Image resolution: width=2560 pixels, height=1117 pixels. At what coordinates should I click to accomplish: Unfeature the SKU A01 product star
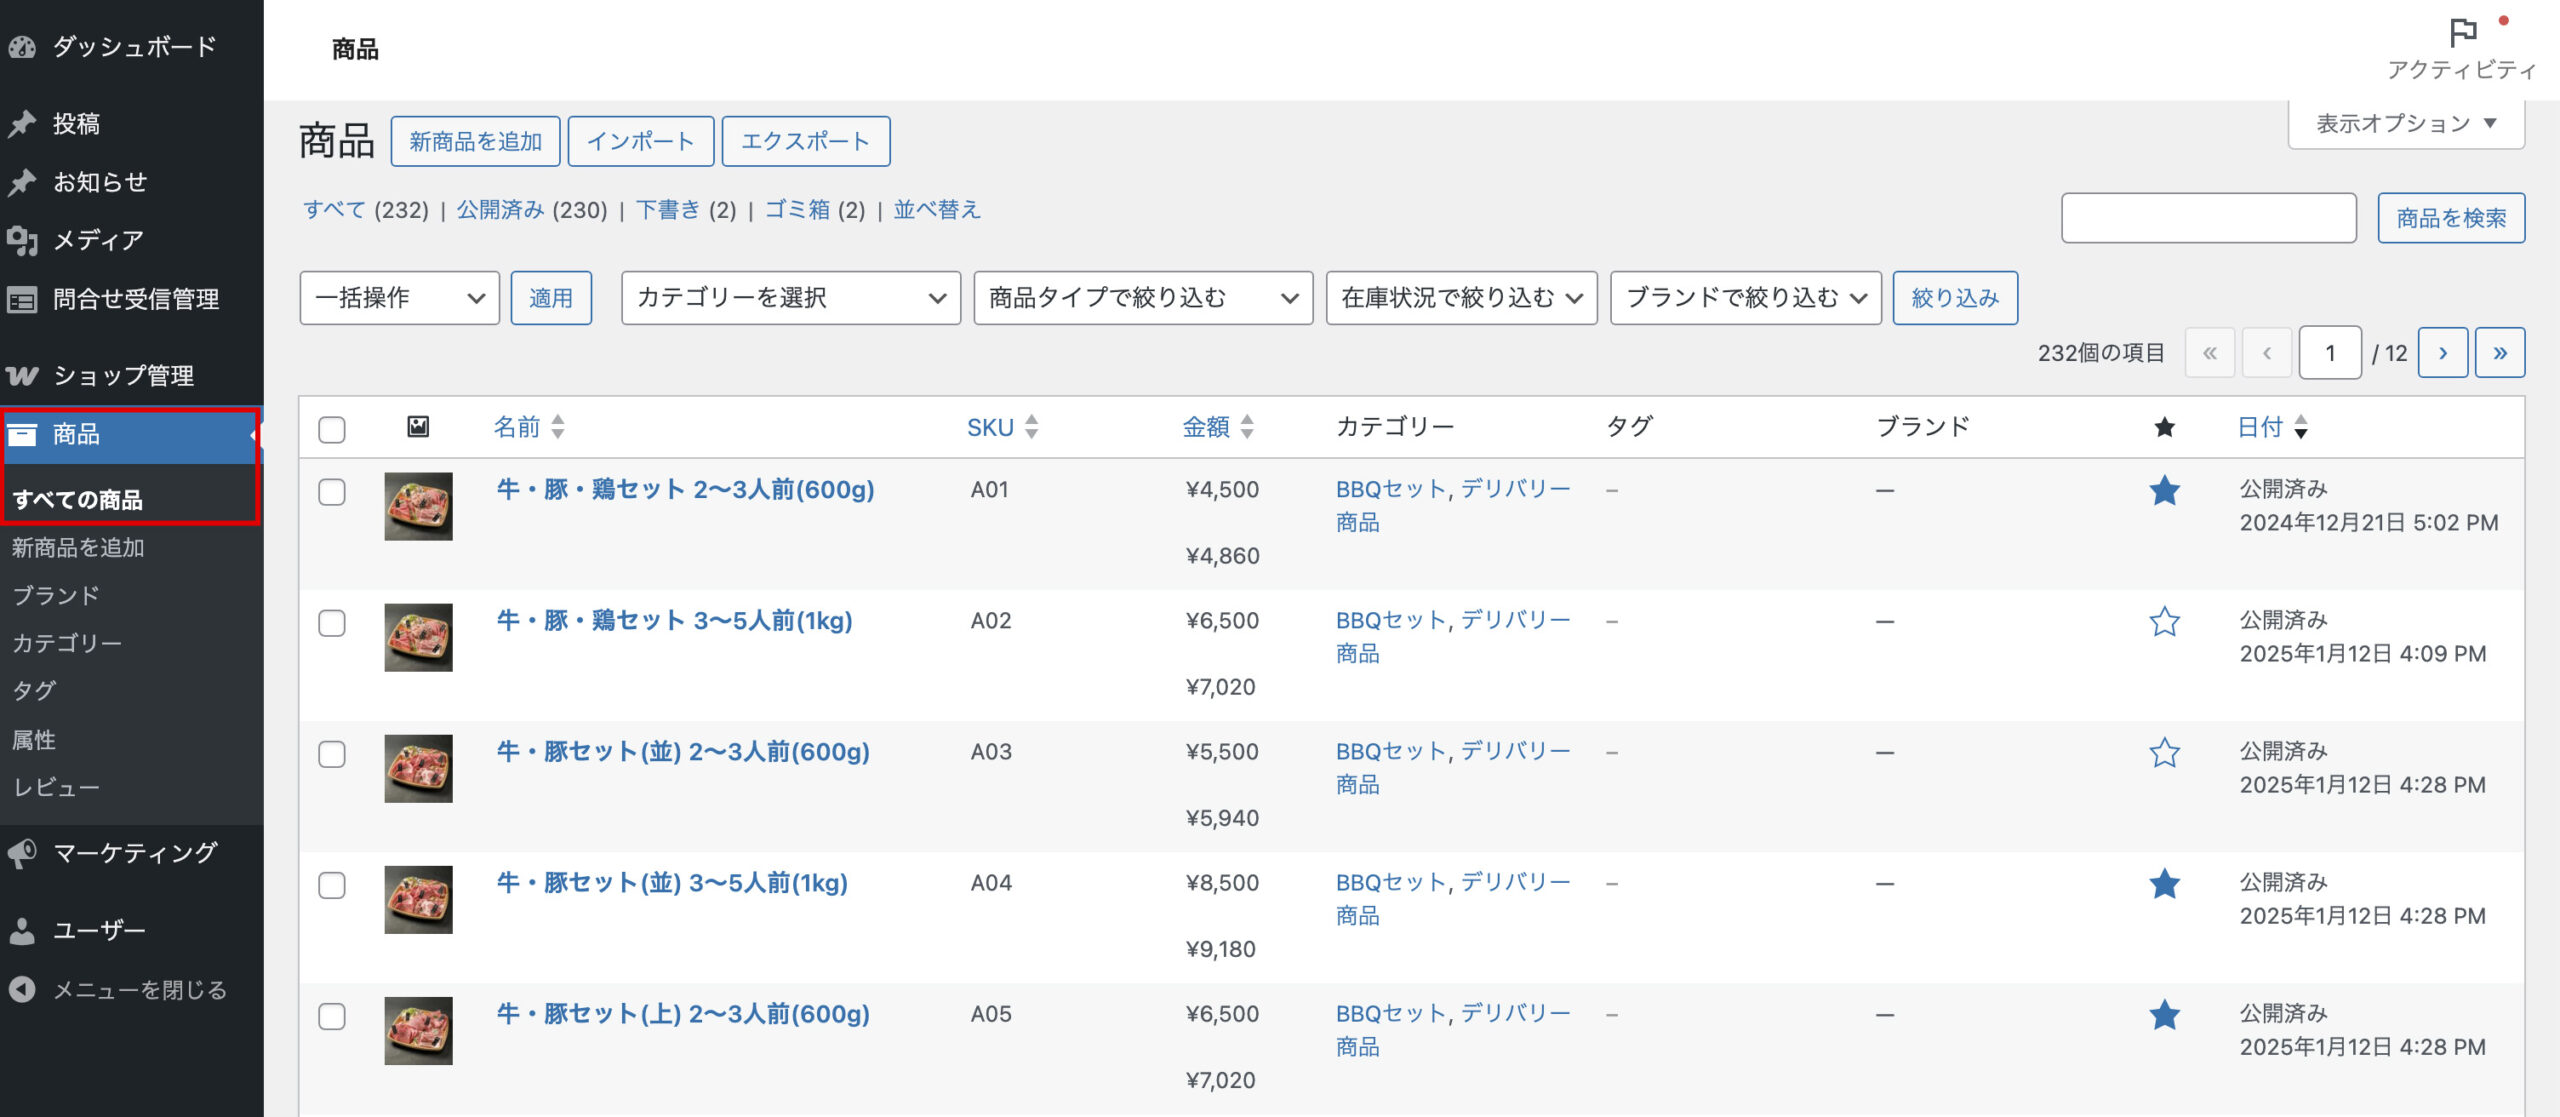tap(2164, 491)
